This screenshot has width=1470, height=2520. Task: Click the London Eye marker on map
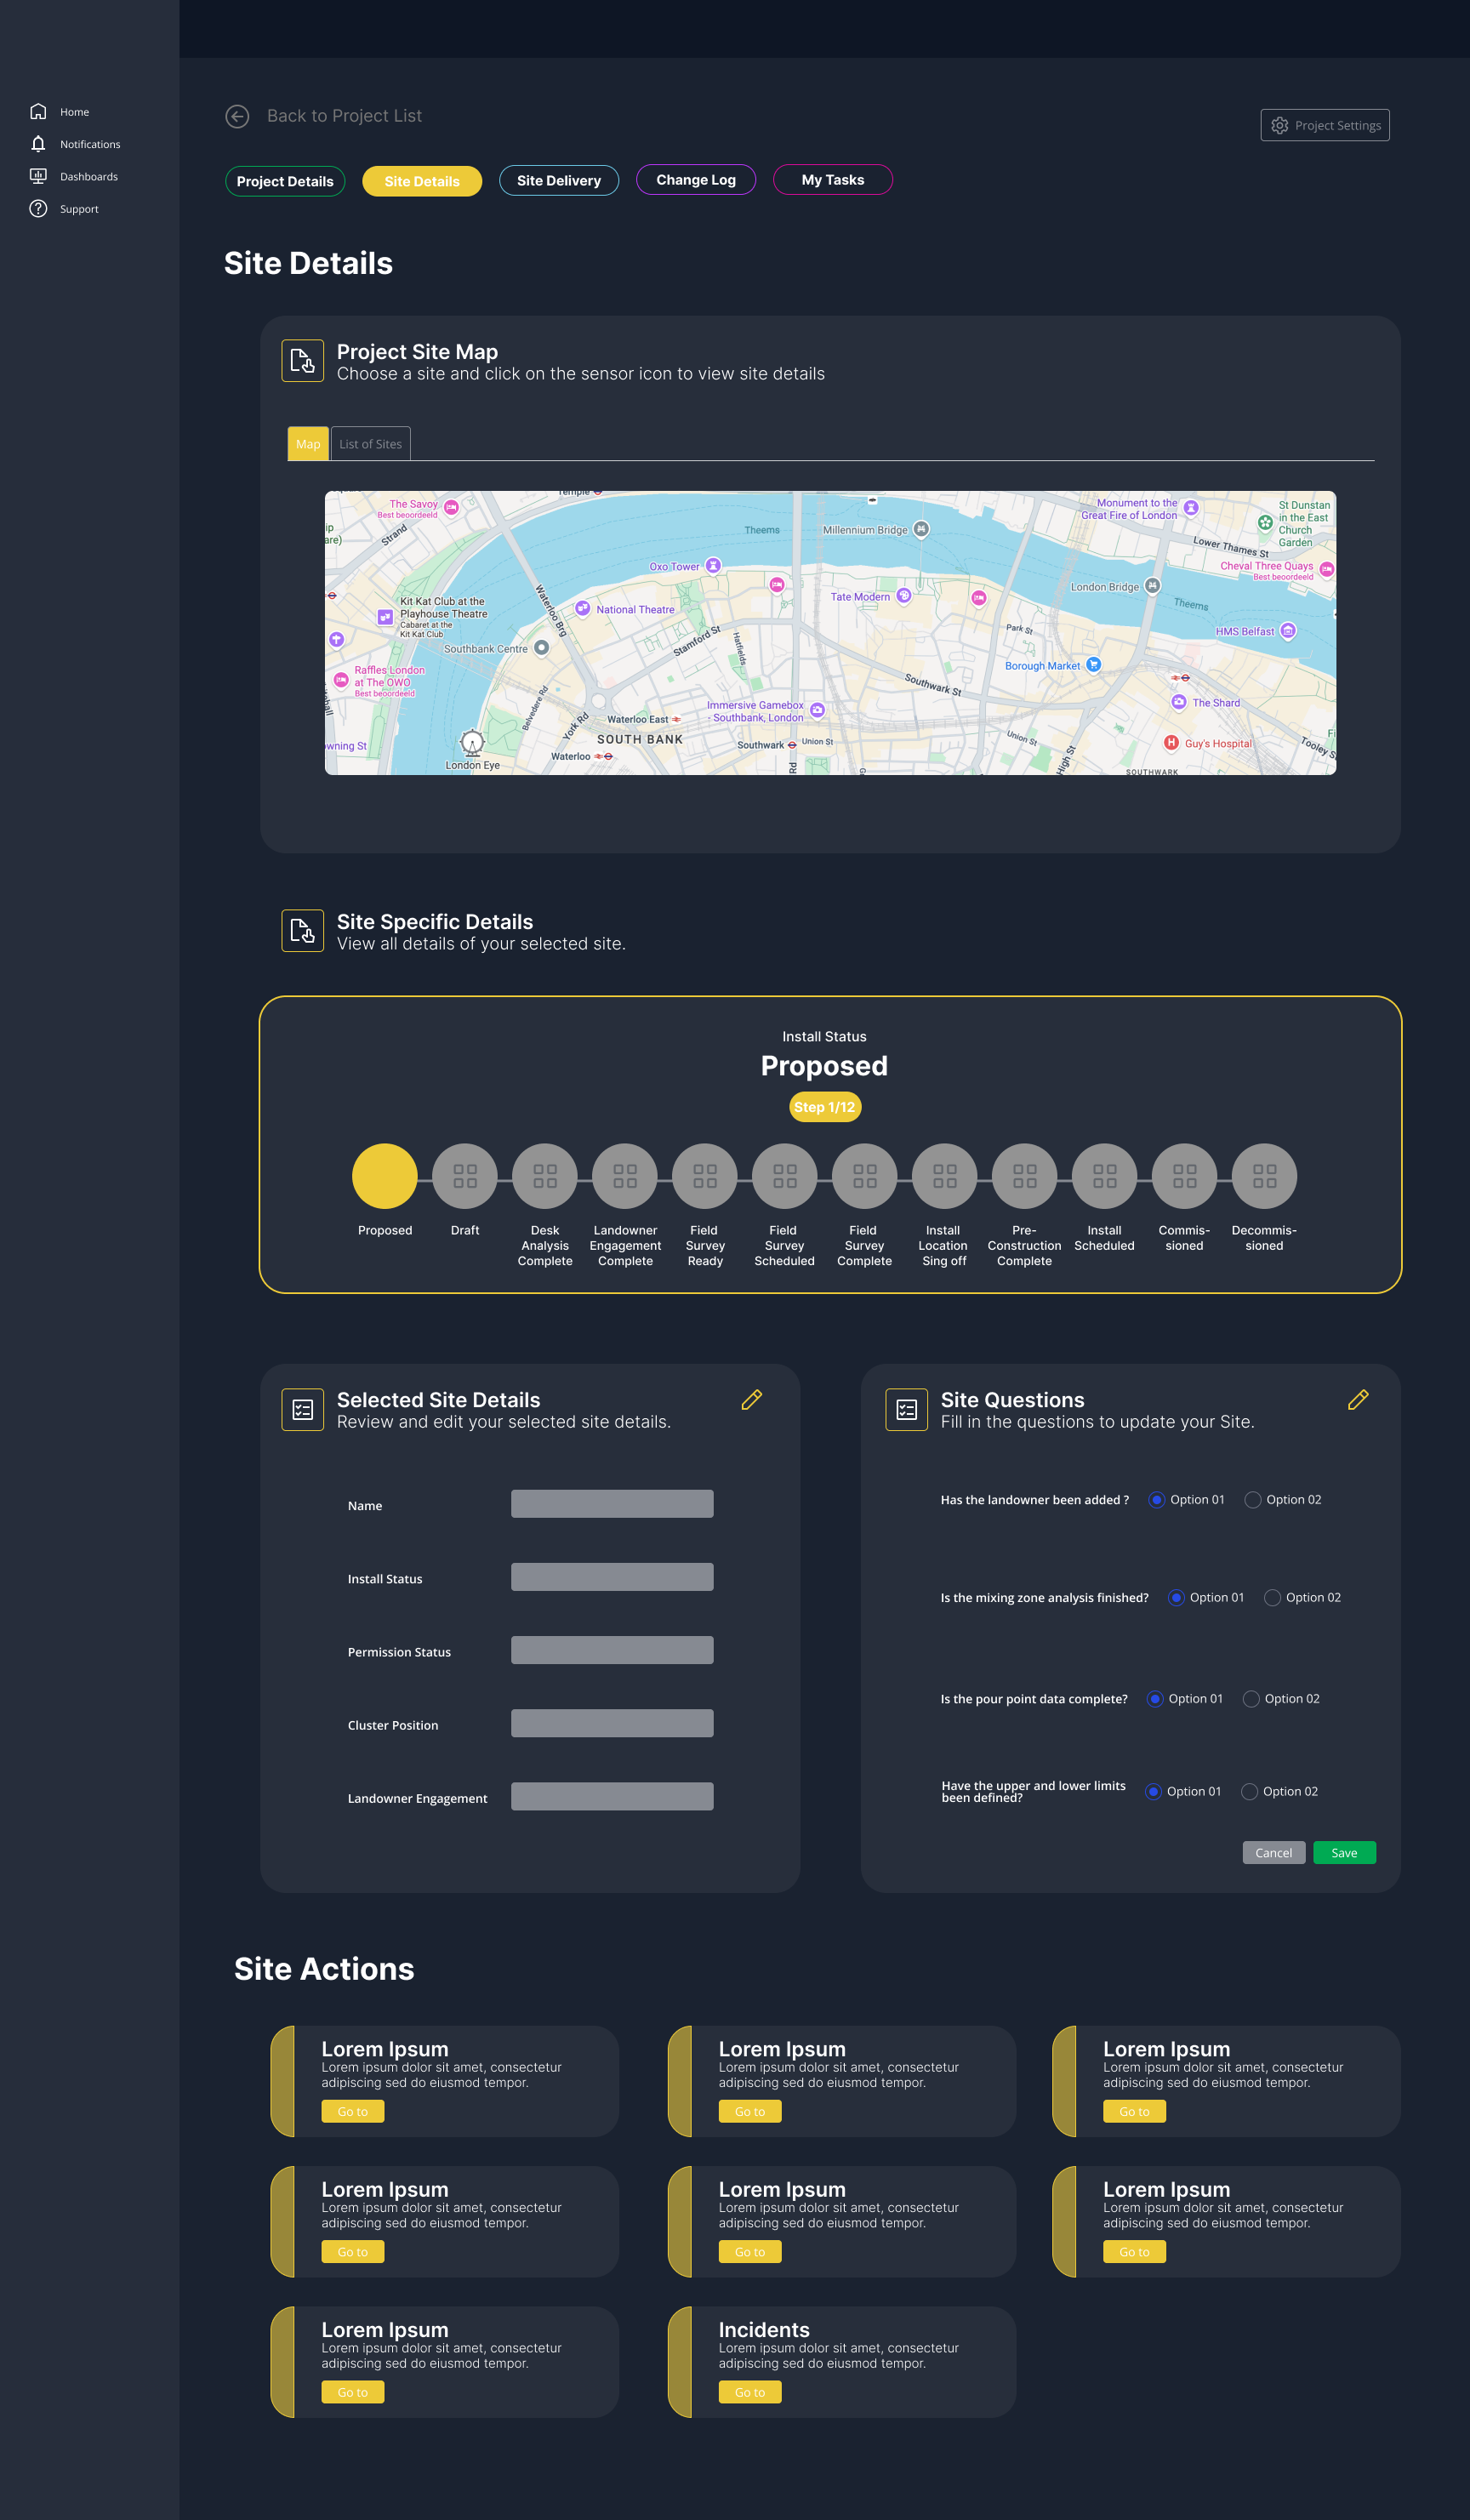(471, 743)
